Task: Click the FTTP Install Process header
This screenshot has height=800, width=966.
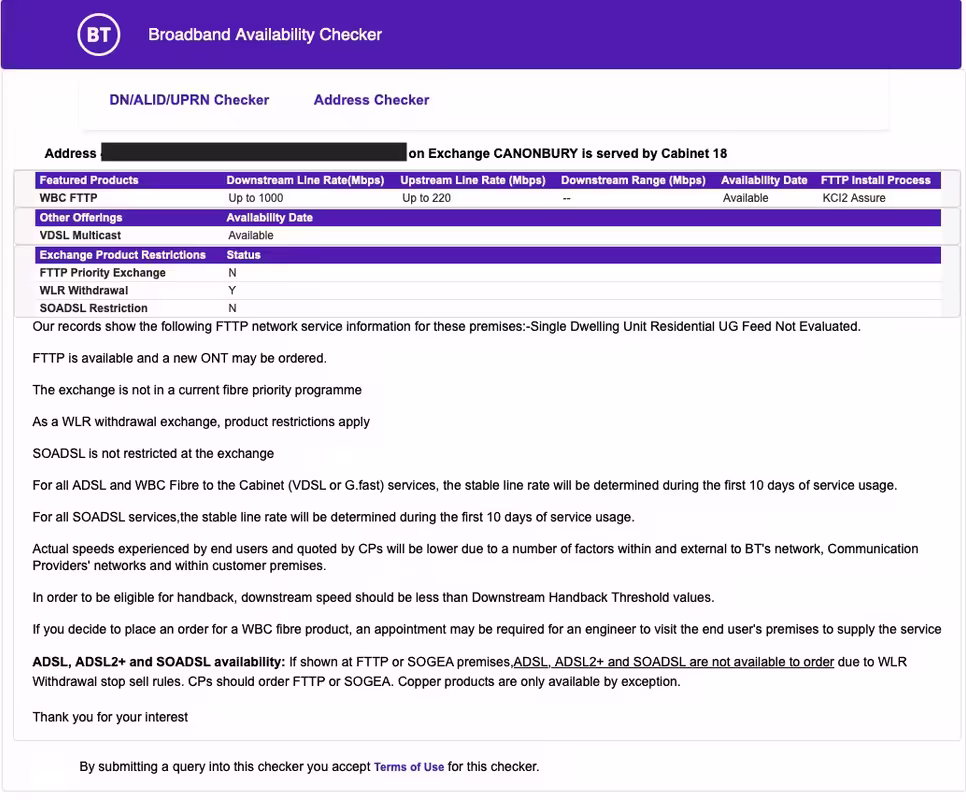Action: pos(875,180)
